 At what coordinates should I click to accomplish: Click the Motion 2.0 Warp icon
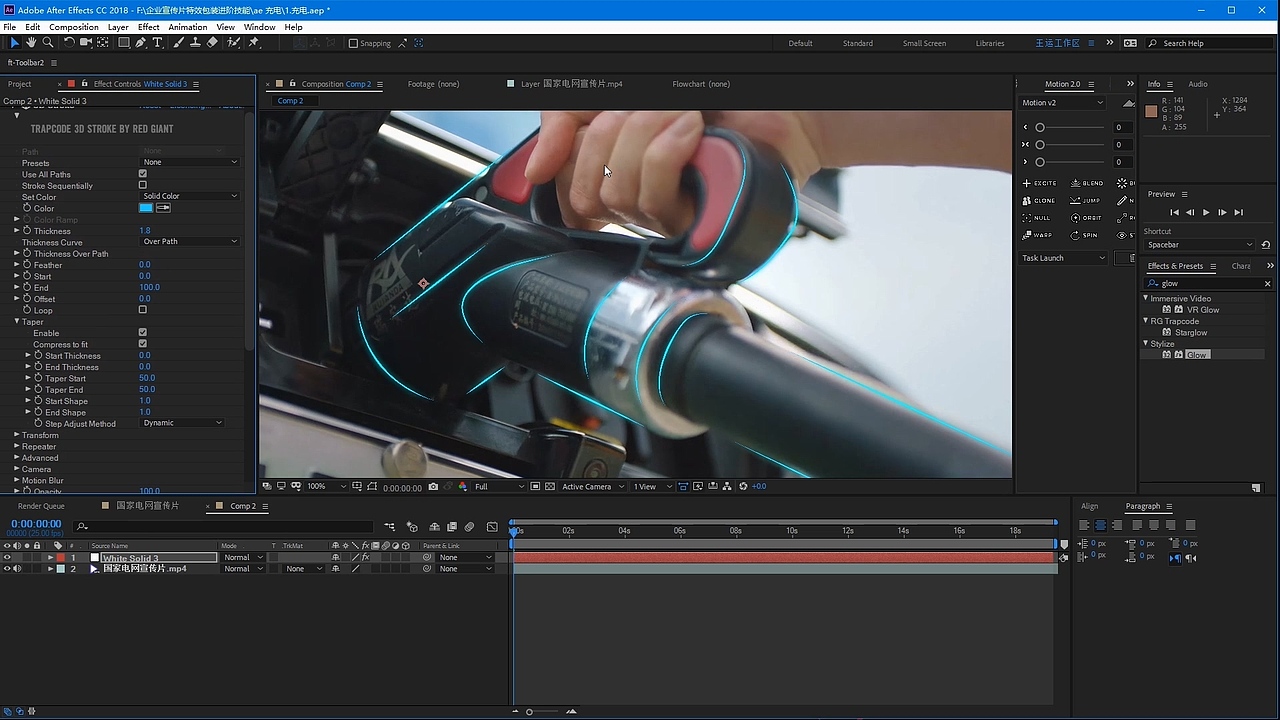1037,235
